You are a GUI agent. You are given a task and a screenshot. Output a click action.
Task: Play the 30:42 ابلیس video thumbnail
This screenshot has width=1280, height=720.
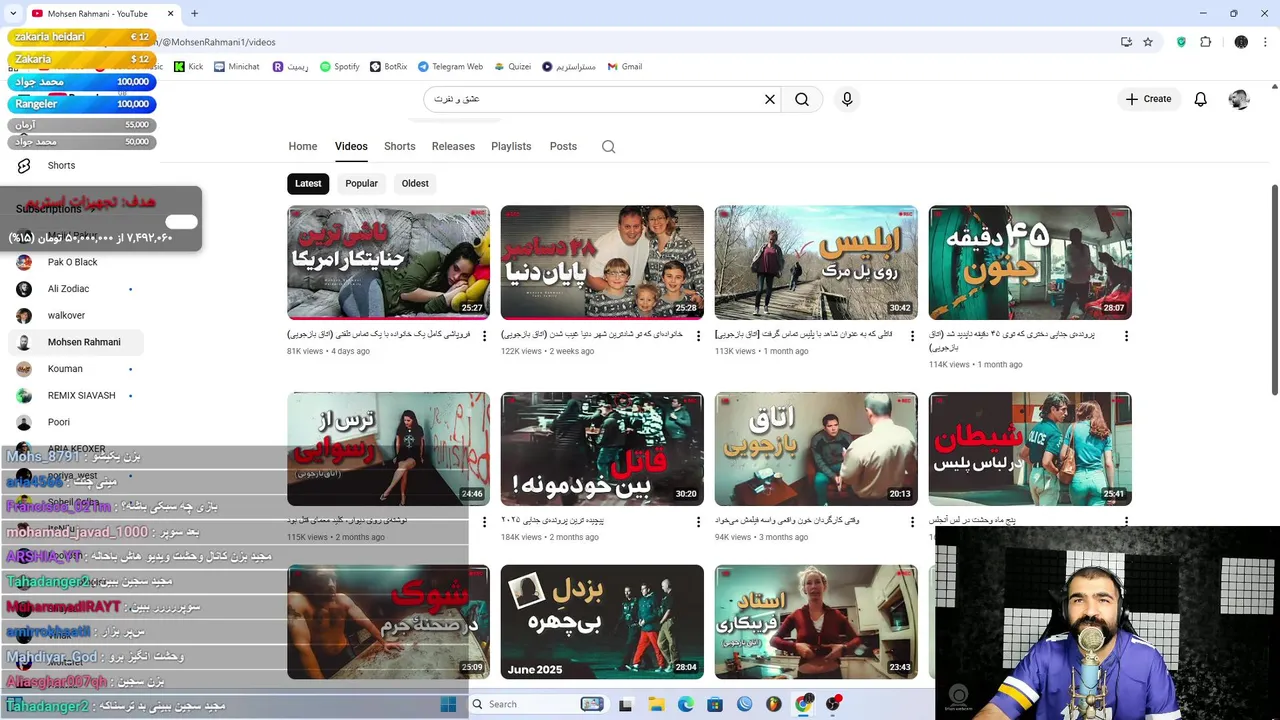[x=816, y=262]
